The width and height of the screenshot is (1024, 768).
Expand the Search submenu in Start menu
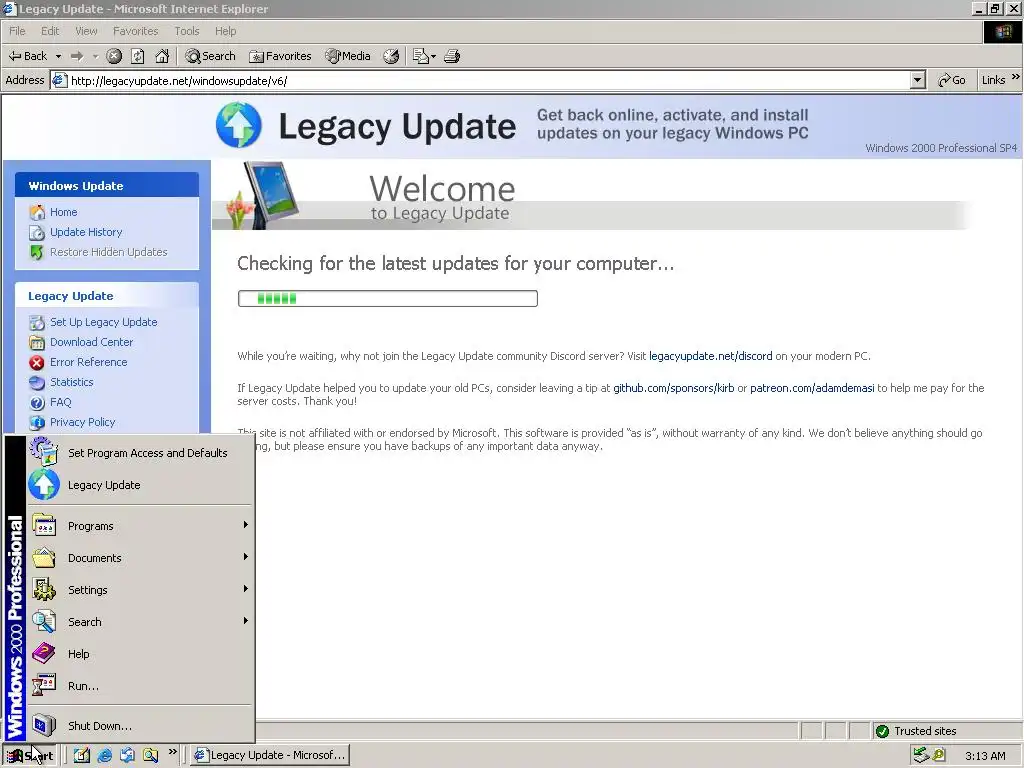click(140, 622)
